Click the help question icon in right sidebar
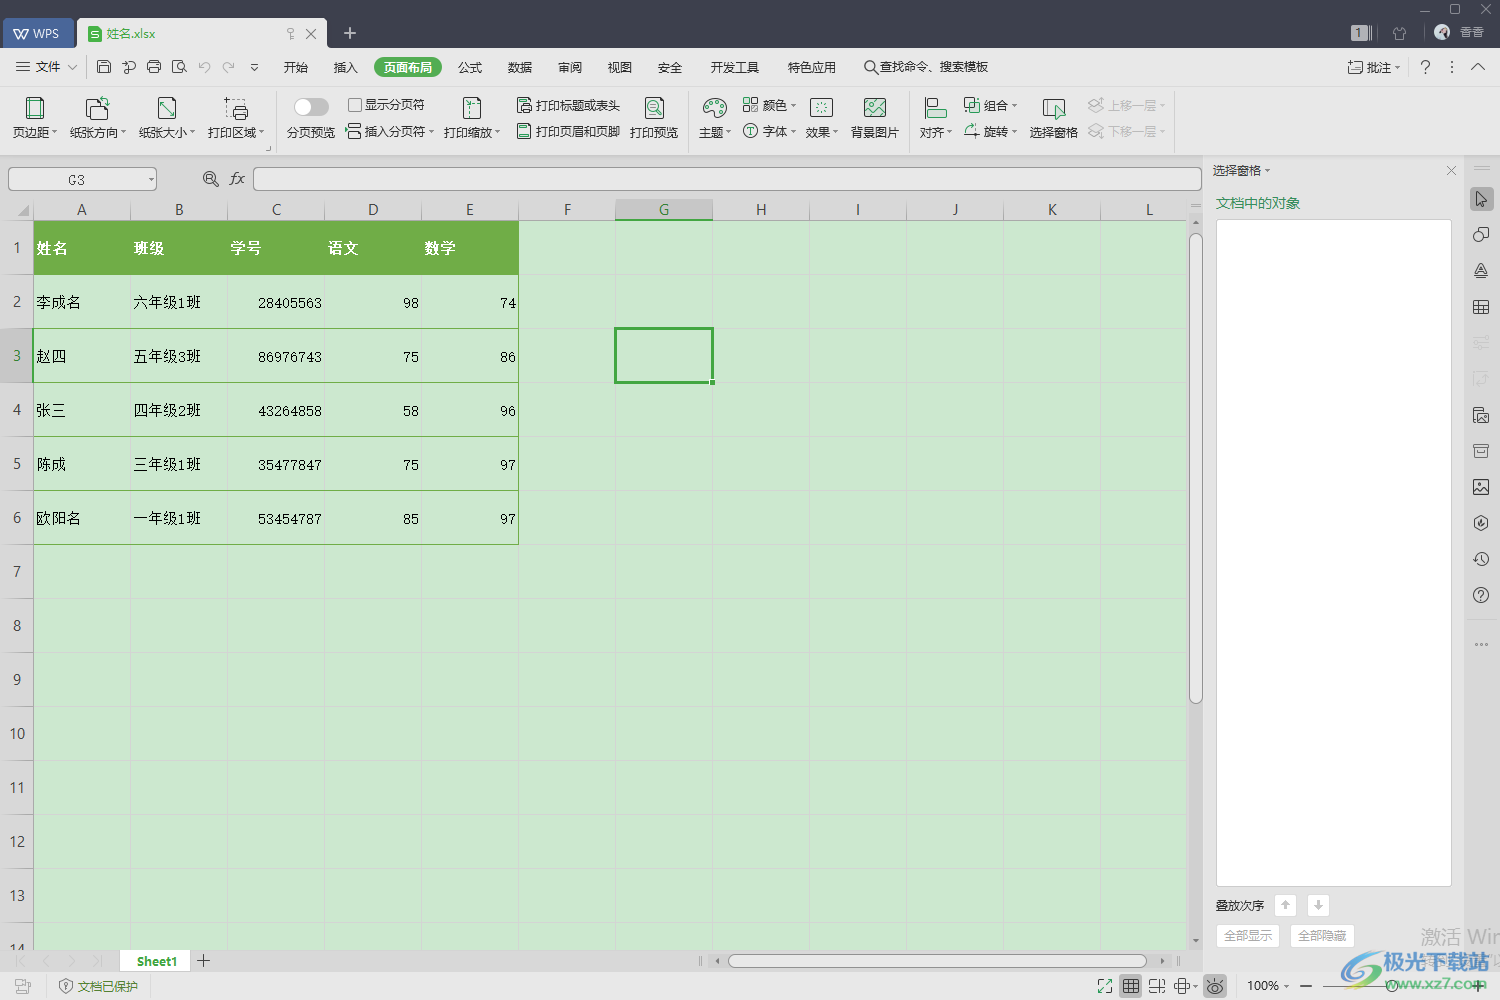Image resolution: width=1500 pixels, height=1000 pixels. click(1481, 595)
